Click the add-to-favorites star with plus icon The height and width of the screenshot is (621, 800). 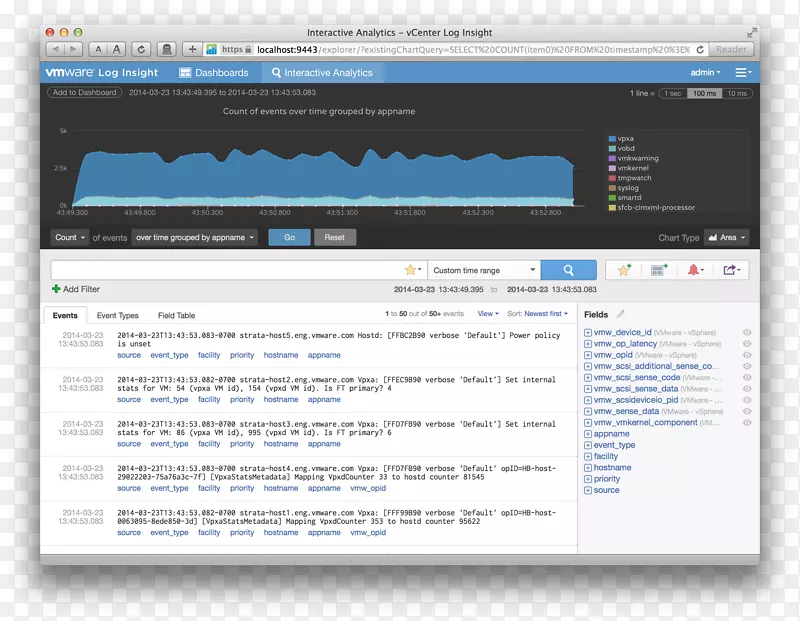(624, 270)
